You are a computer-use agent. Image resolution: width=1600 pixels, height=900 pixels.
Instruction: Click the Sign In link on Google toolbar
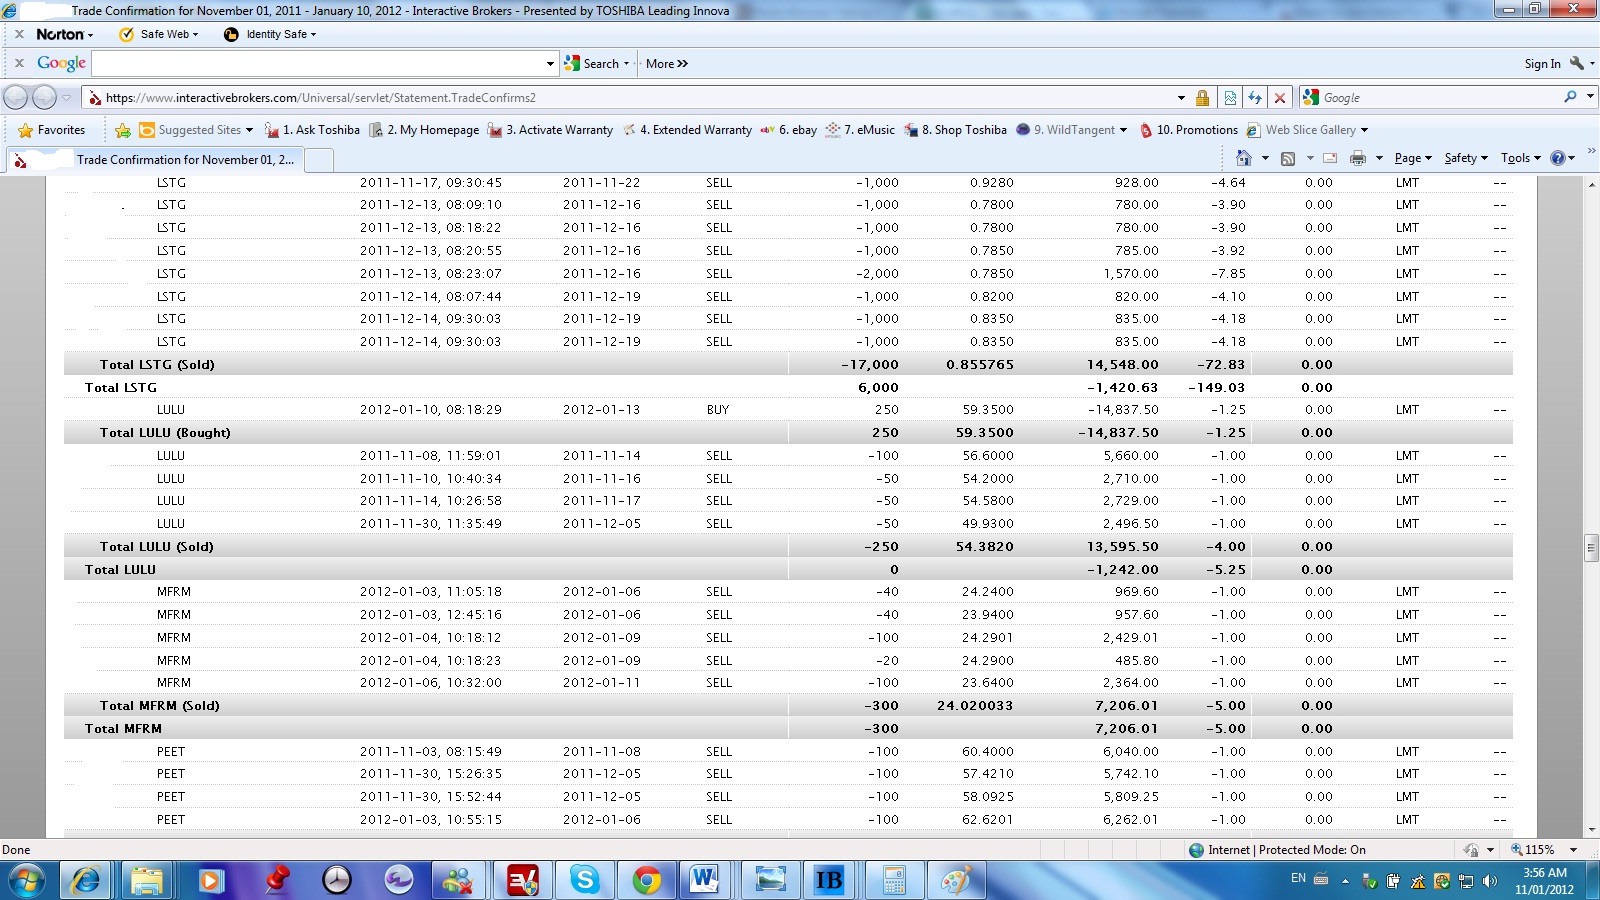[x=1541, y=64]
